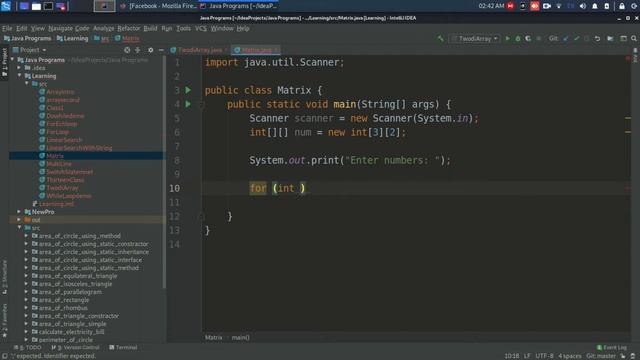Open the TwodiArray run configuration dropdown

tap(475, 38)
